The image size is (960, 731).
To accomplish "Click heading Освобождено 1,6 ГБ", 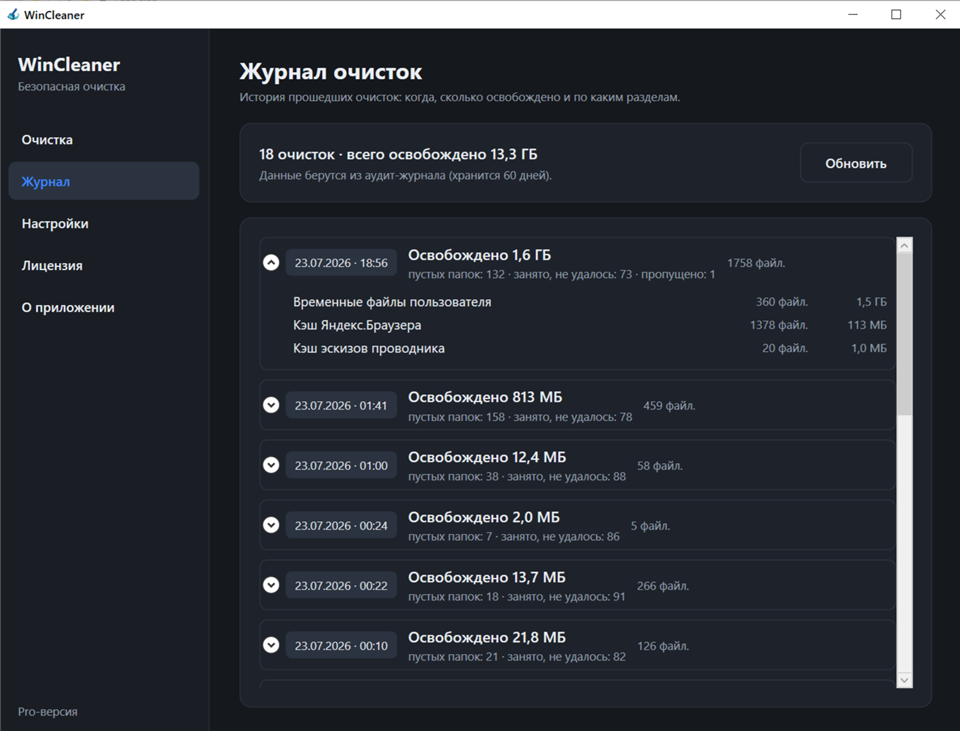I will (x=479, y=255).
